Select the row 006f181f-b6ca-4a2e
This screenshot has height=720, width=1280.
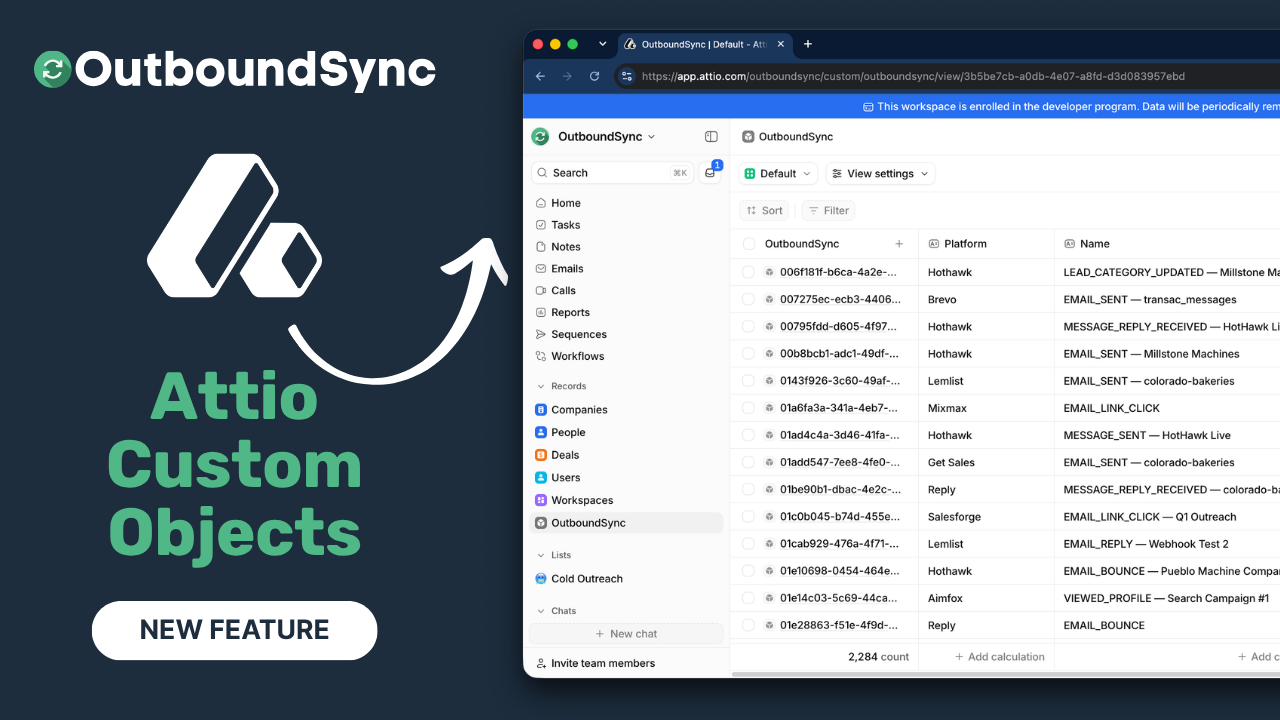[749, 272]
